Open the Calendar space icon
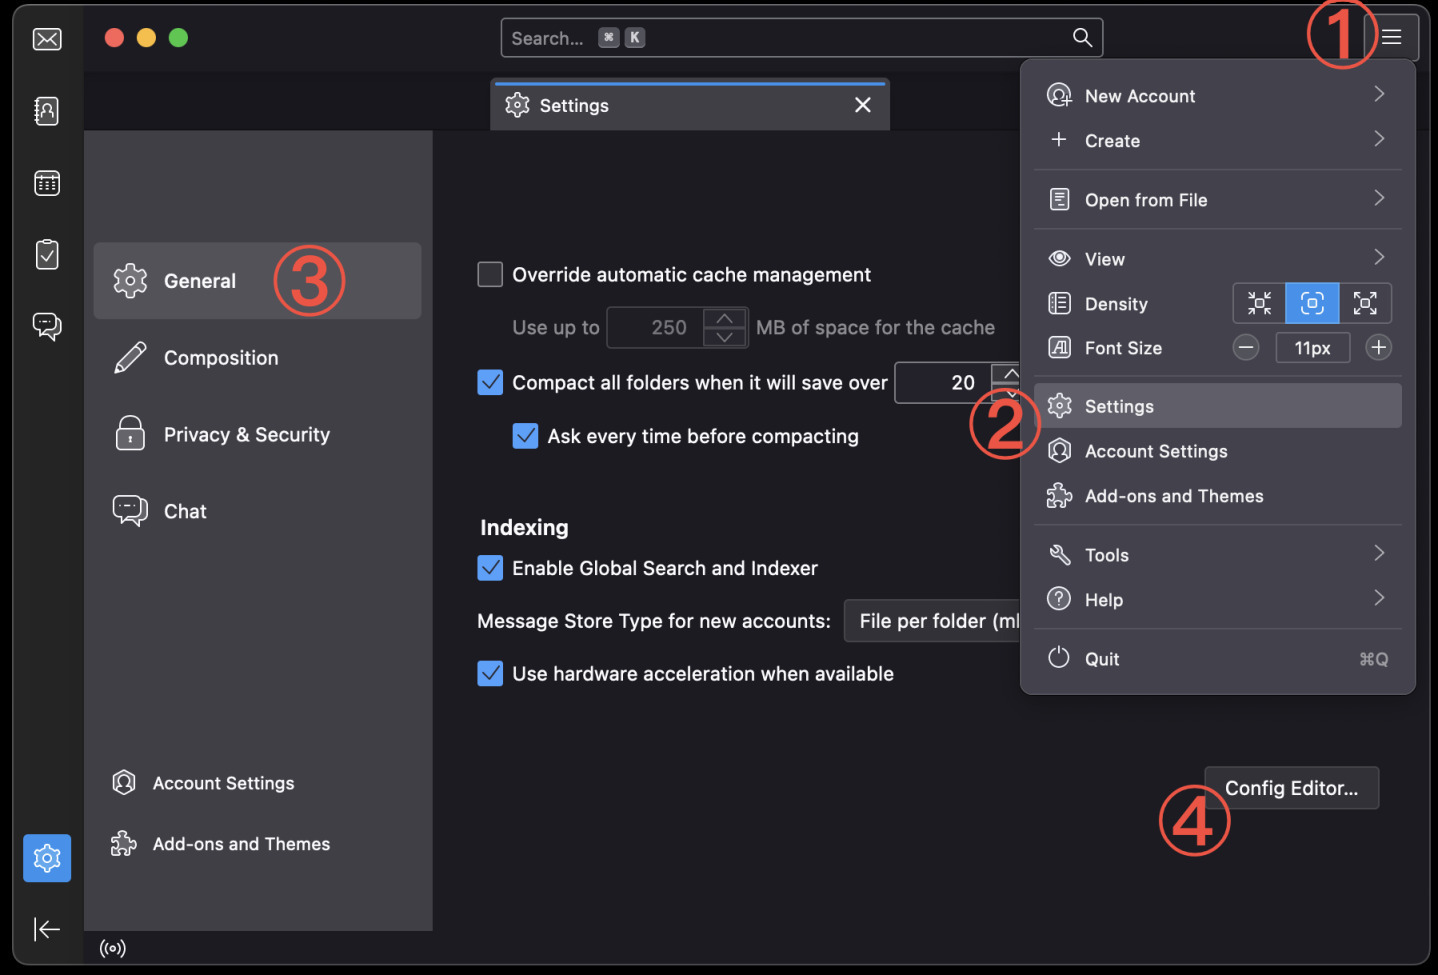 46,183
